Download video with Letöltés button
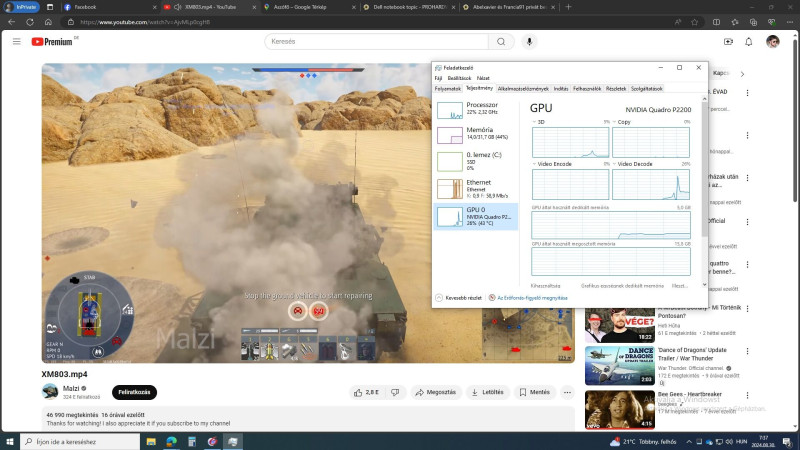Viewport: 800px width, 450px height. tap(488, 392)
